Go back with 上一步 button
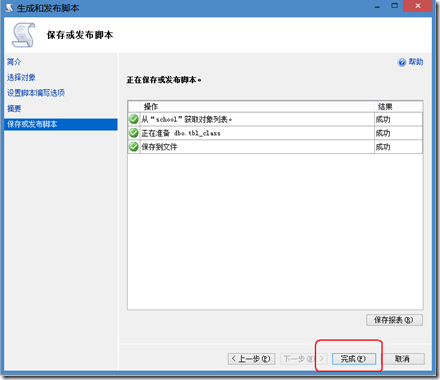Viewport: 440px width, 380px height. pos(252,359)
